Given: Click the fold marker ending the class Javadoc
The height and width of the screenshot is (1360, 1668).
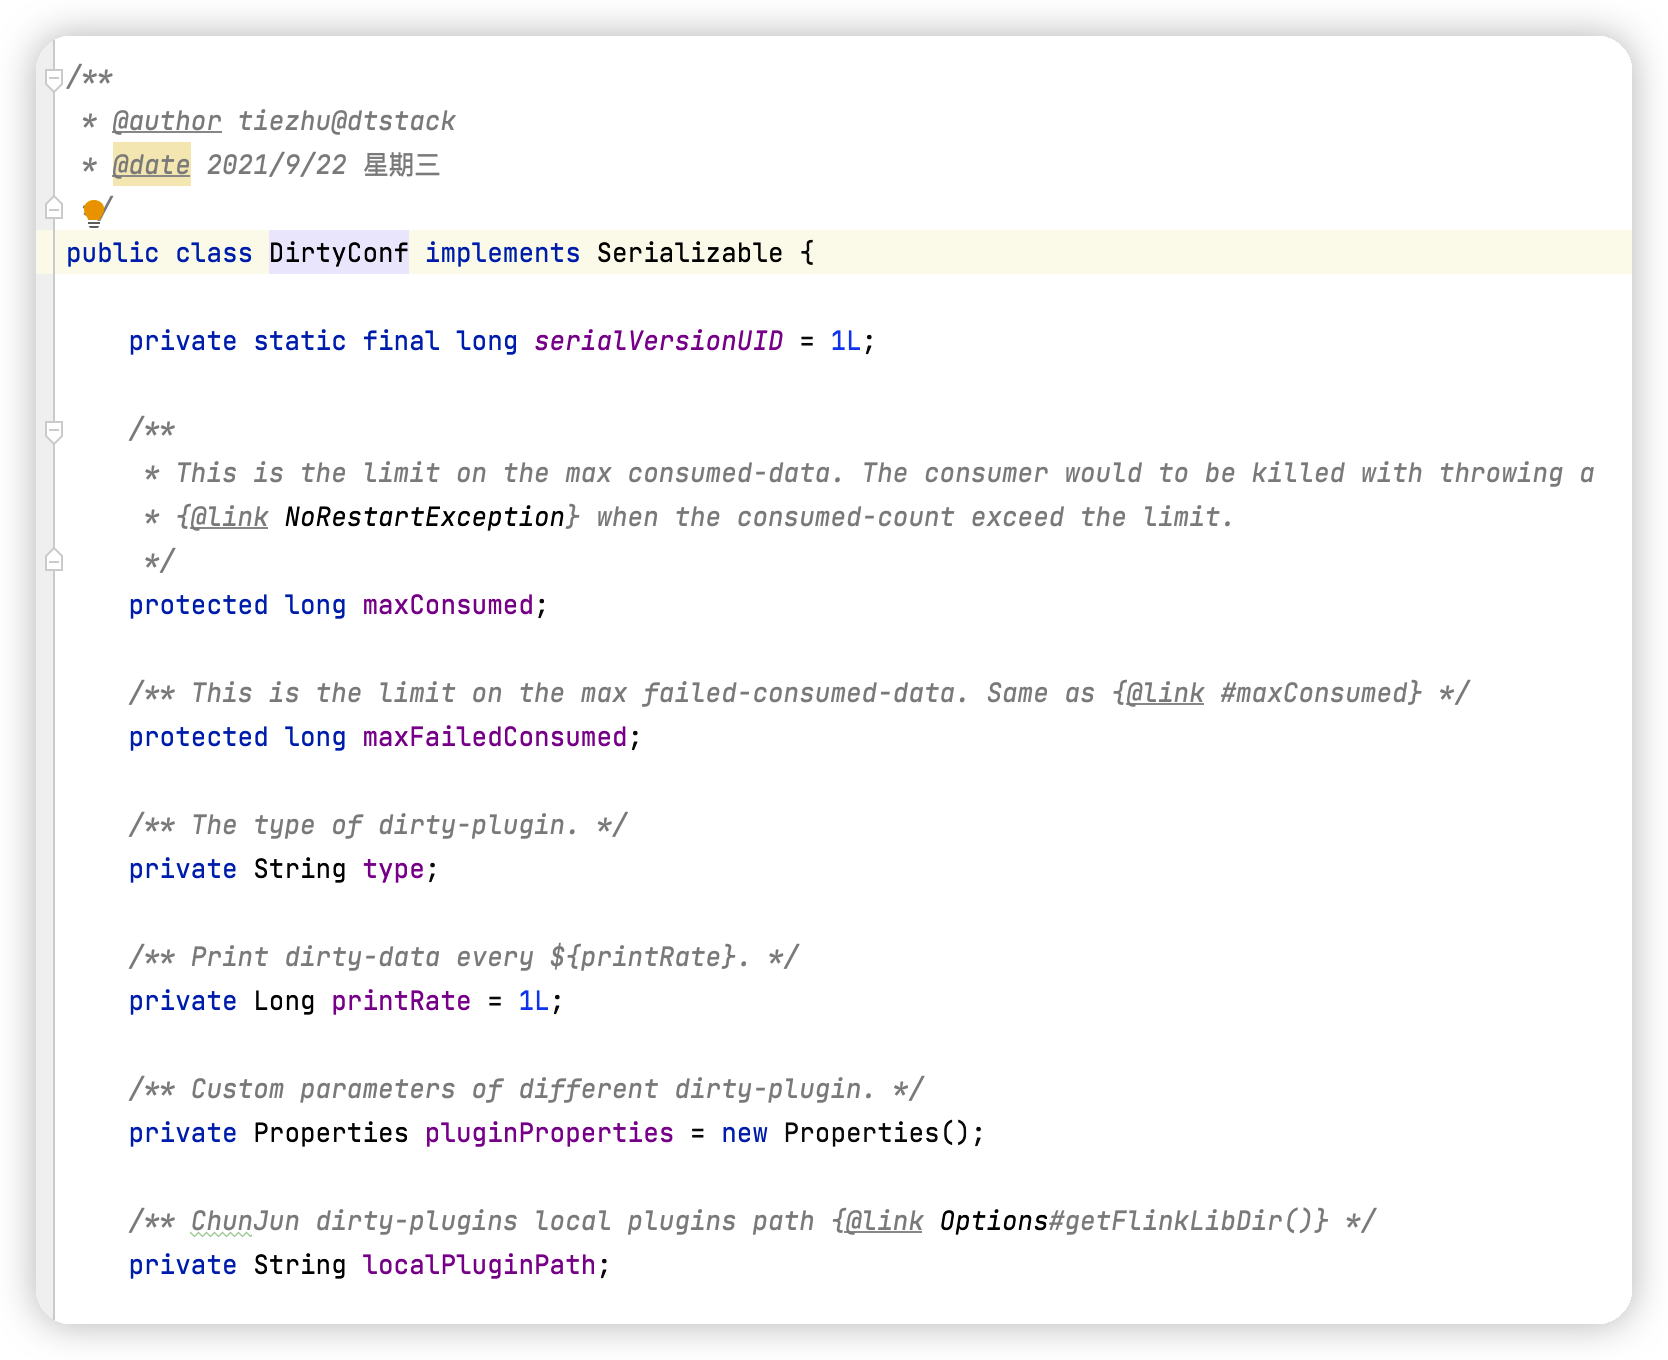Looking at the screenshot, I should coord(54,209).
